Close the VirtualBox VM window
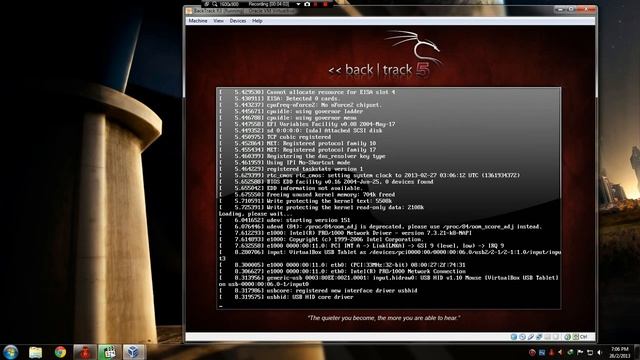This screenshot has height=360, width=640. [x=586, y=9]
